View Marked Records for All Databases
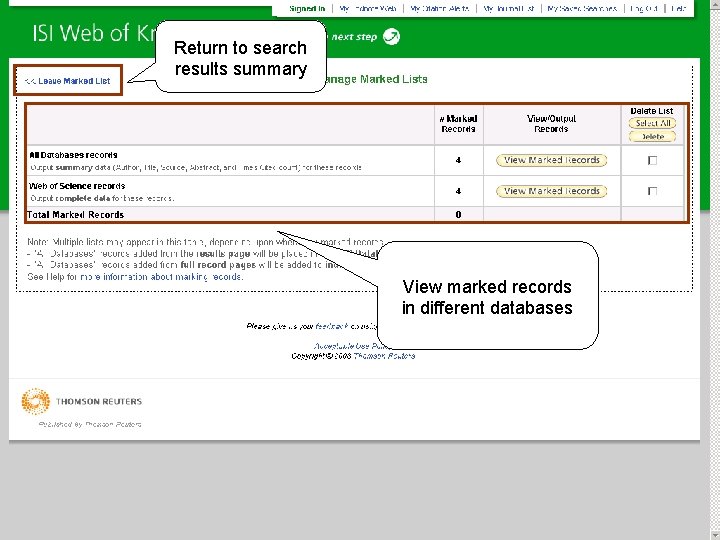The width and height of the screenshot is (720, 540). coord(551,160)
